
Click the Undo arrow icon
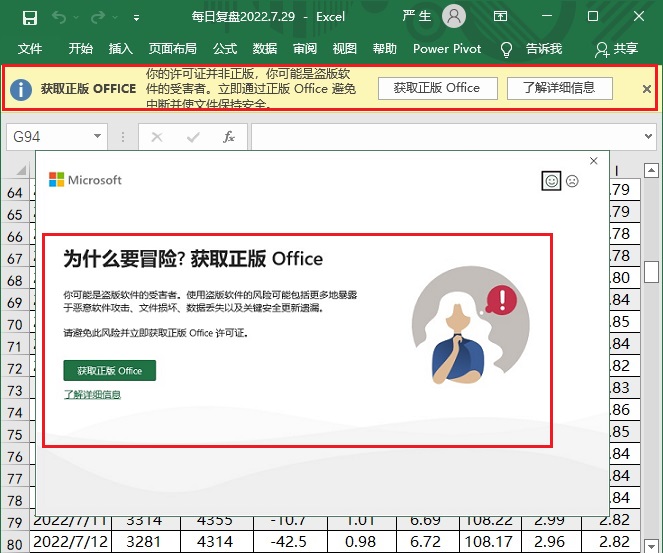pos(59,17)
